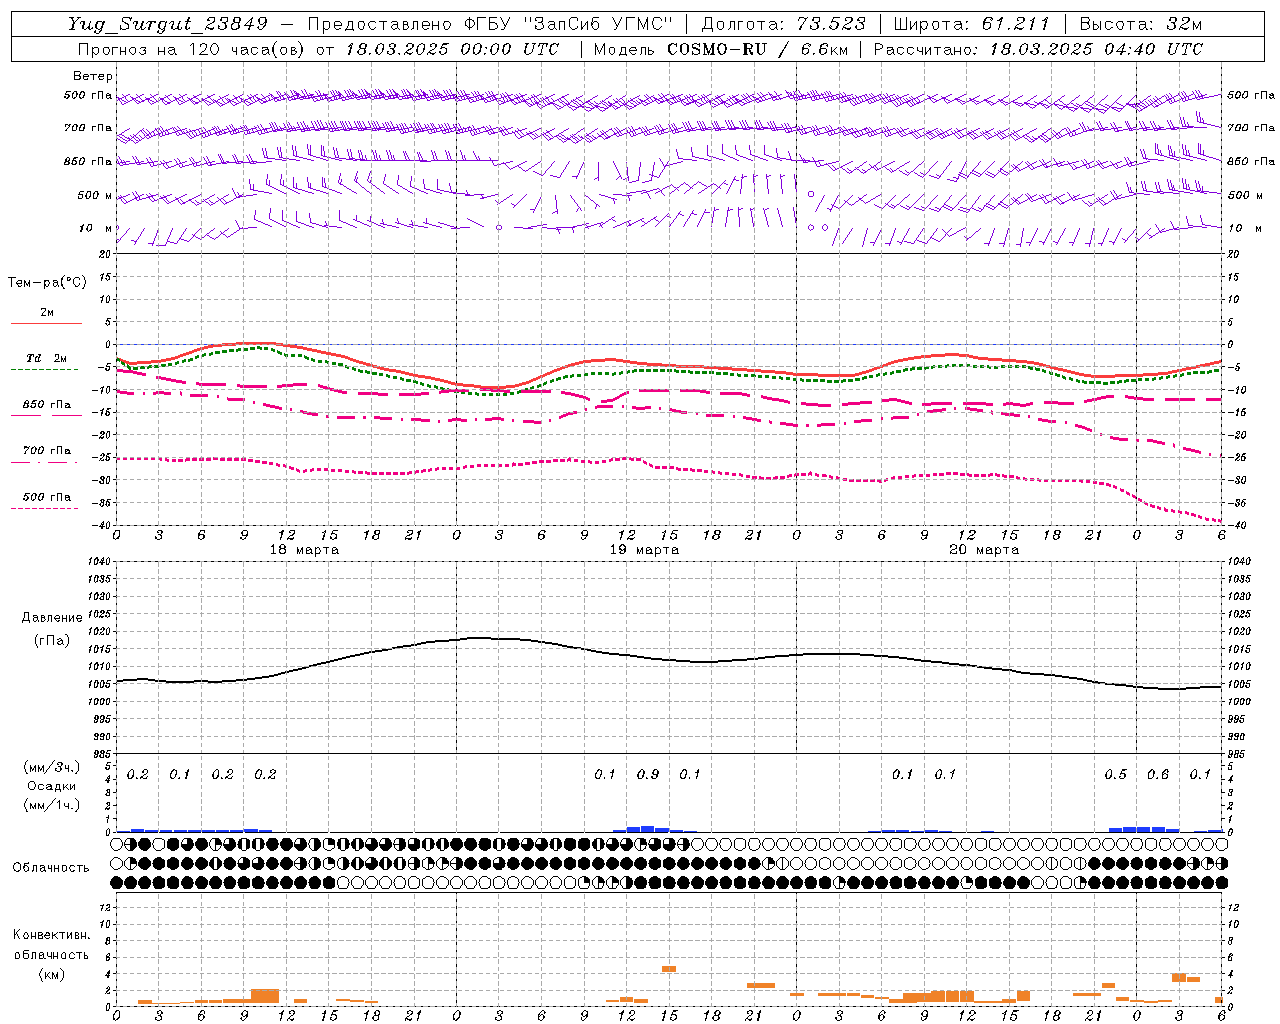The image size is (1280, 1024).
Task: Click the "Ветер" wind panel label
Action: (x=93, y=76)
